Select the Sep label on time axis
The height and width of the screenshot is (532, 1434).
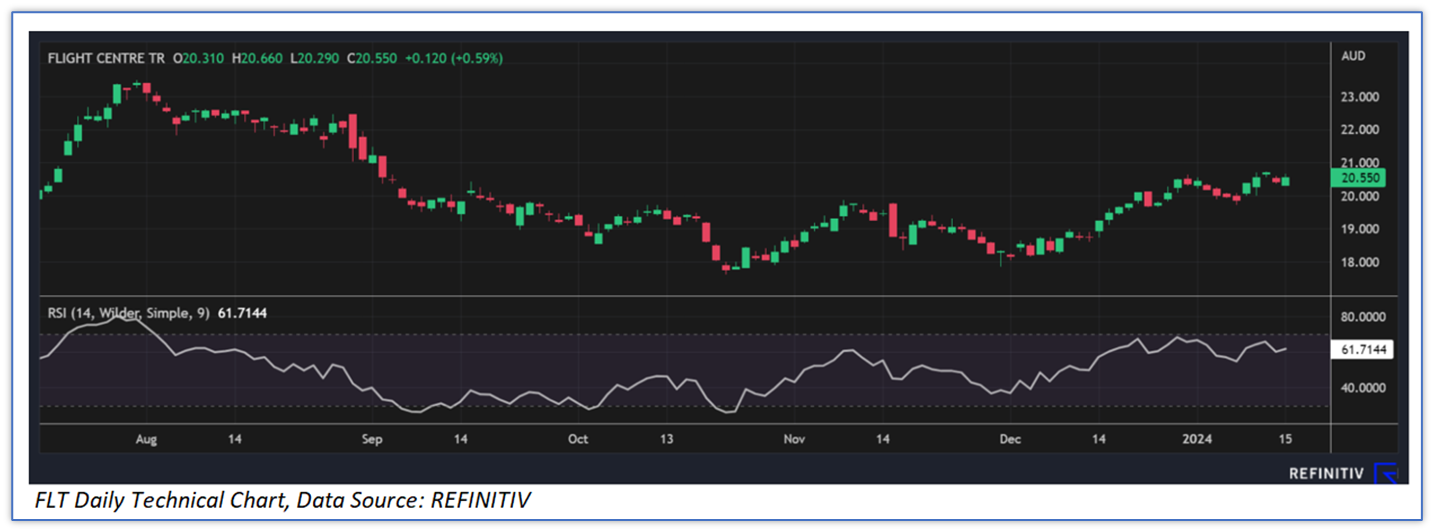[x=371, y=439]
